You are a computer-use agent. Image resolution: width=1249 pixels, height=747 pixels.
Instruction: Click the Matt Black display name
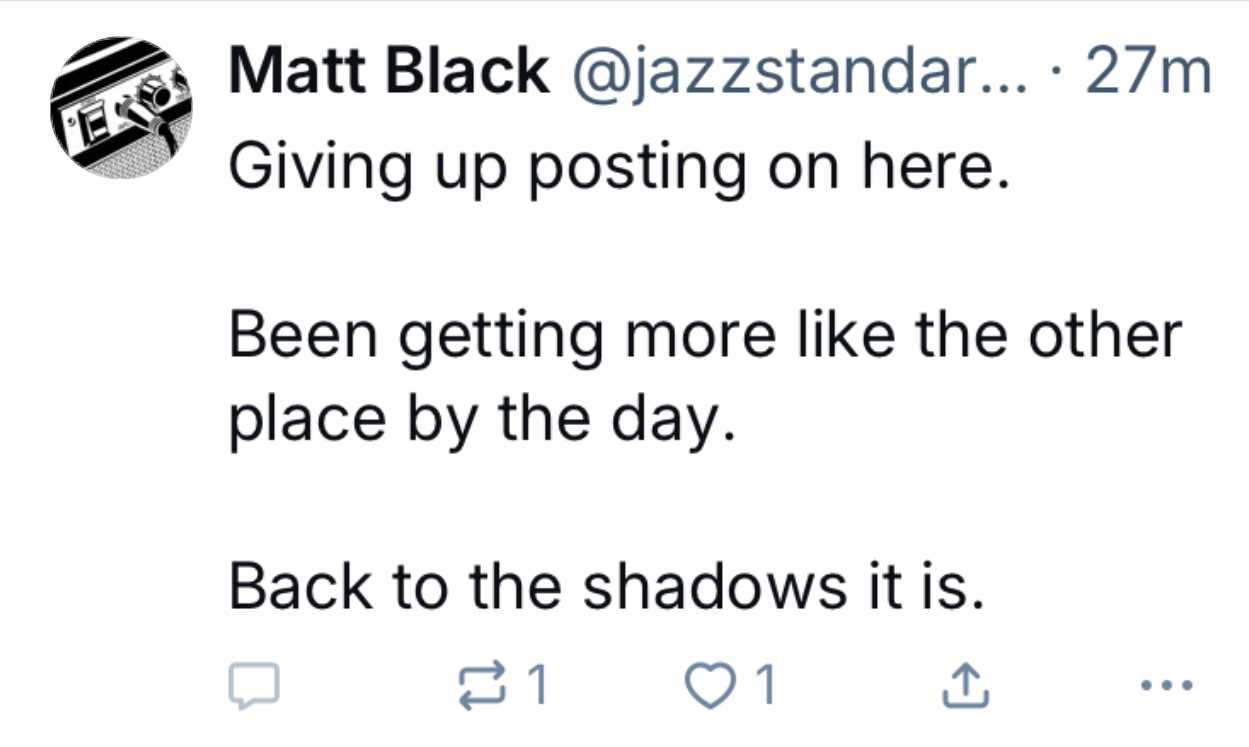click(x=388, y=73)
